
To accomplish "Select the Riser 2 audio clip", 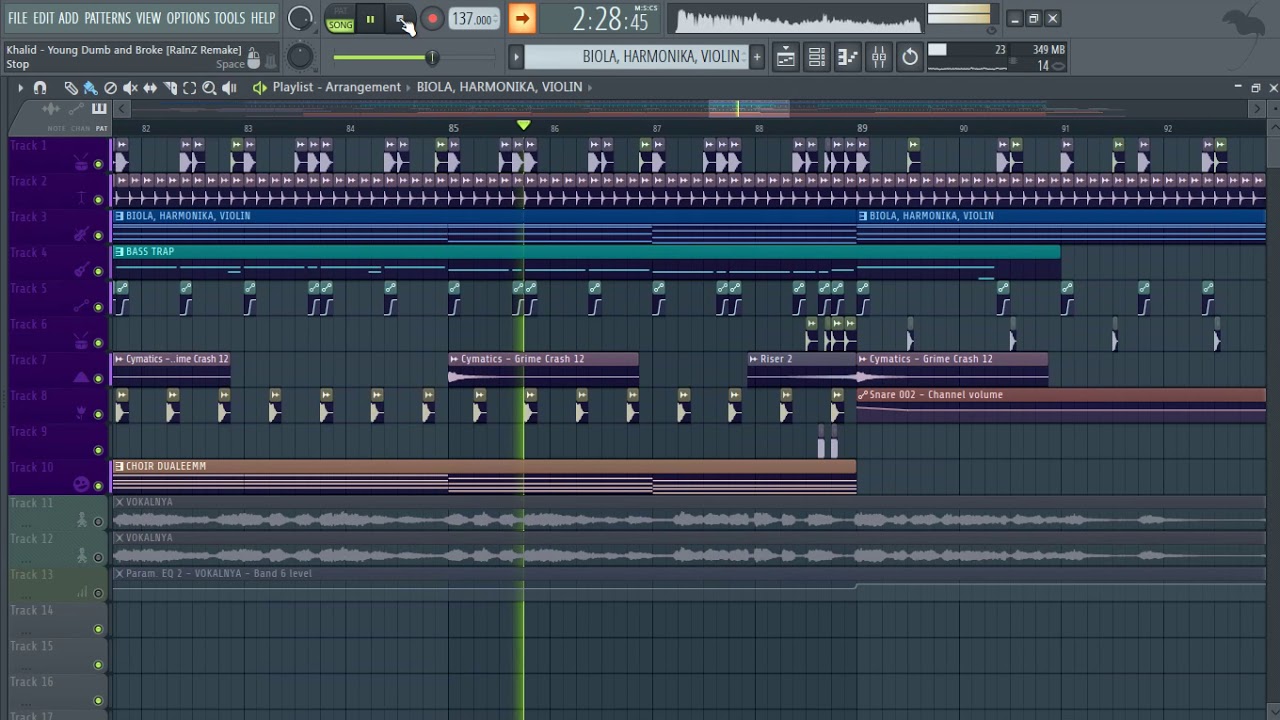I will (x=801, y=369).
